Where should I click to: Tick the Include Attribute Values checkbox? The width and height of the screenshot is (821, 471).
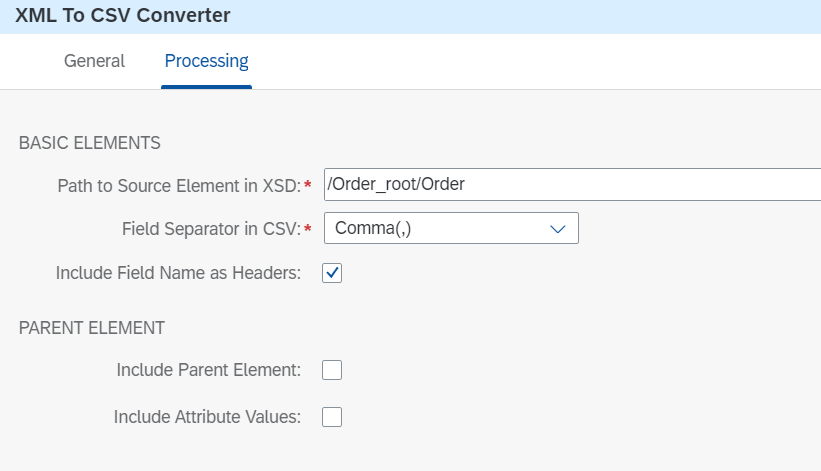coord(332,417)
